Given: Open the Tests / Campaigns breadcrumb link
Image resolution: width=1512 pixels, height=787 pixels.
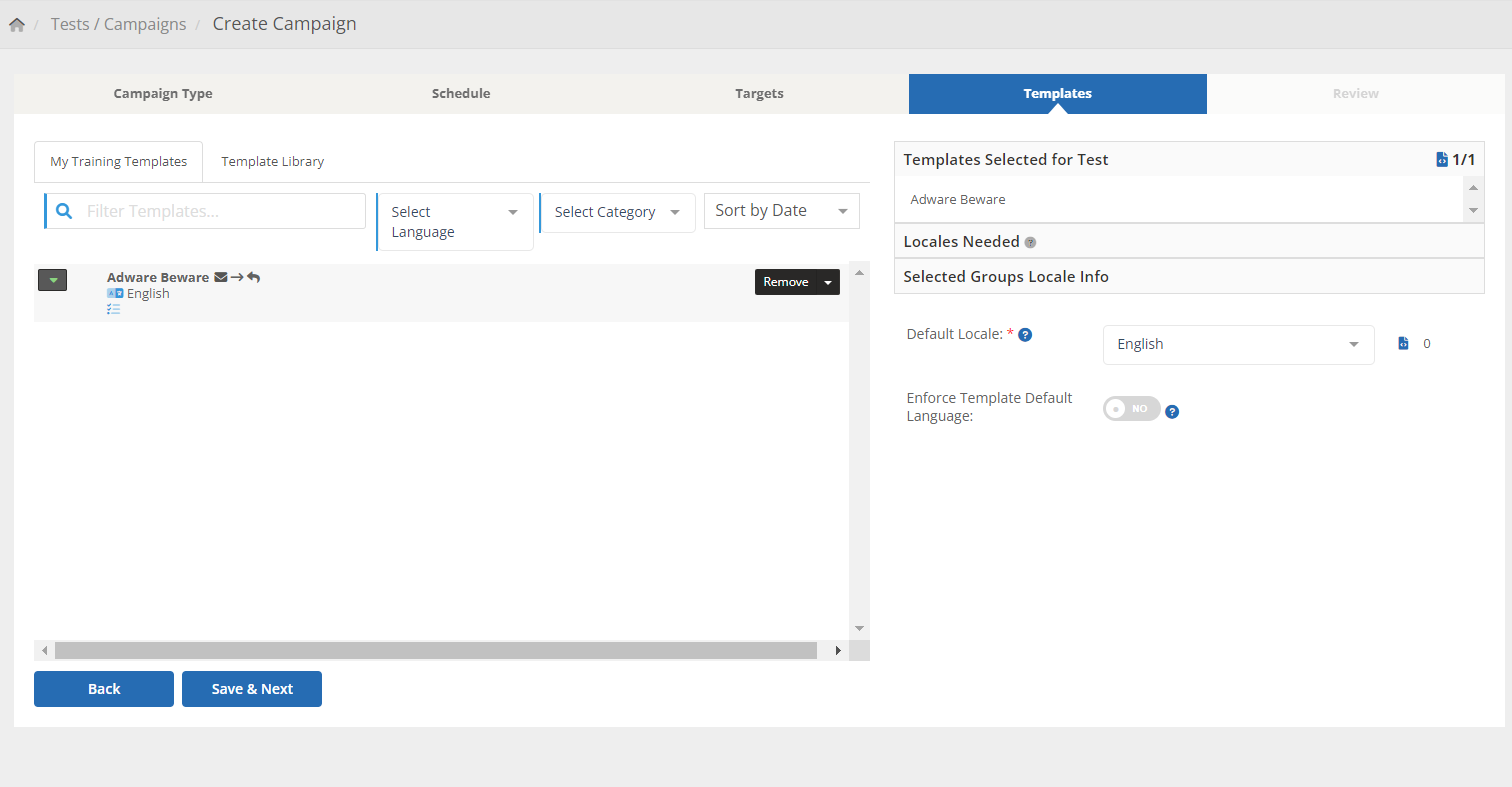Looking at the screenshot, I should point(119,24).
